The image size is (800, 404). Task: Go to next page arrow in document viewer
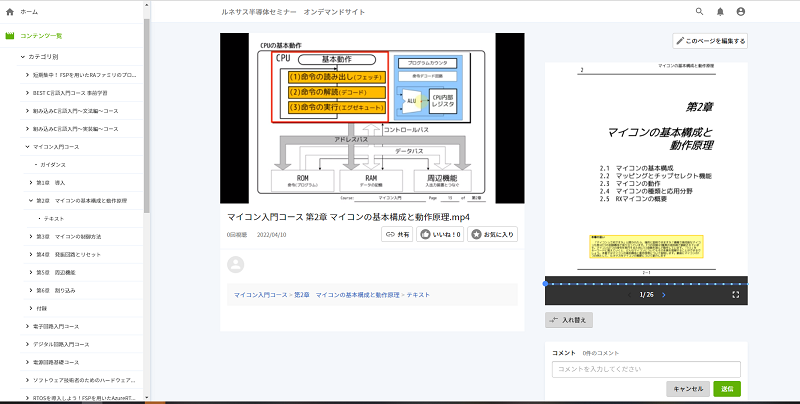tap(664, 295)
